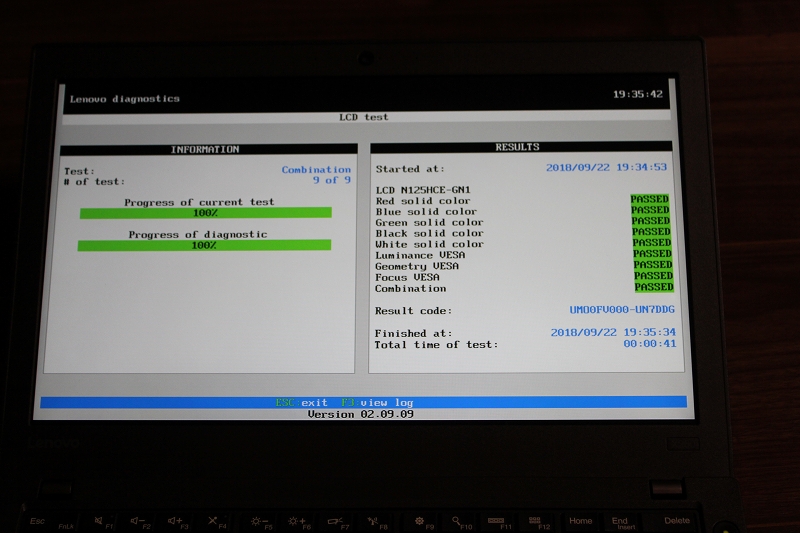
Task: Click the 'White solid color' result row
Action: pyautogui.click(x=523, y=244)
